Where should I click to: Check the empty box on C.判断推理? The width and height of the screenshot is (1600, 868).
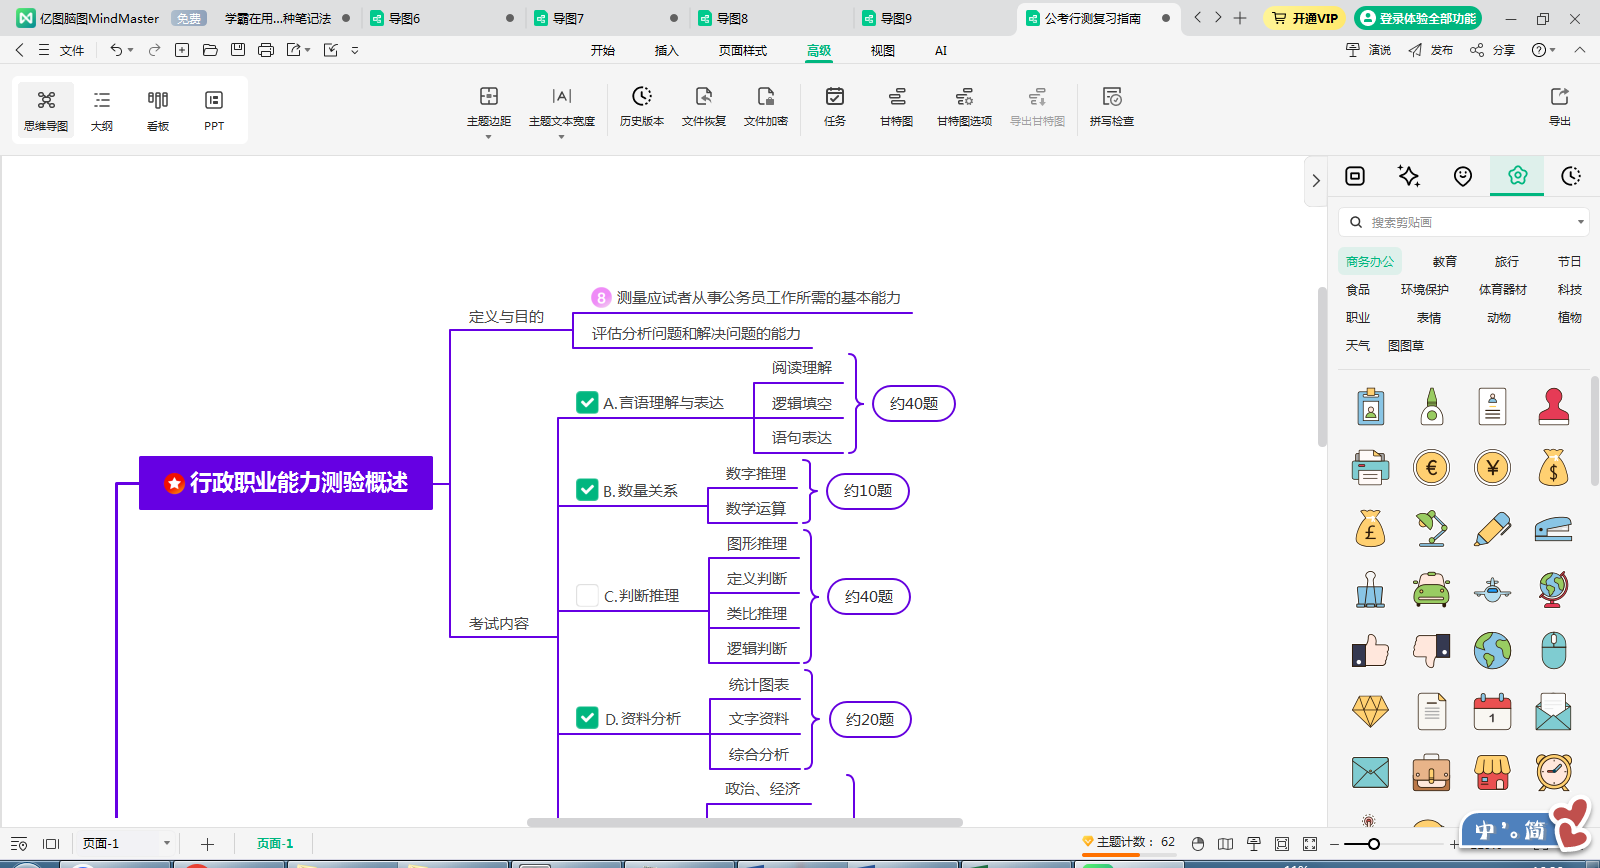588,595
